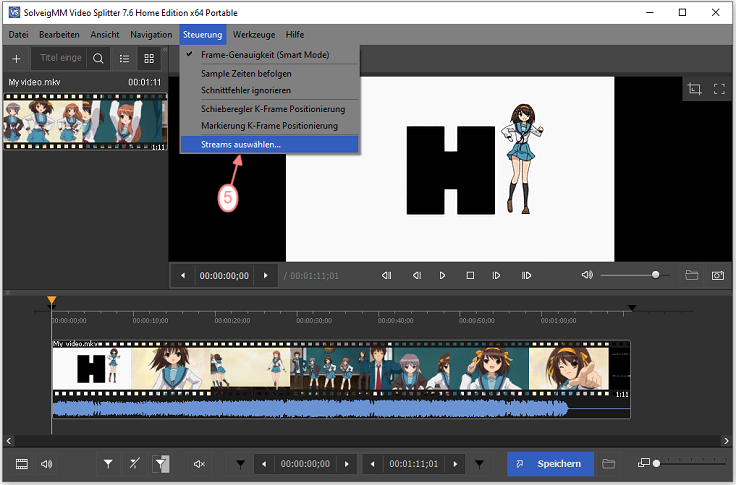Screen dimensions: 736x485
Task: Toggle Frame-Genauigkeit (Smart Mode) option
Action: click(269, 55)
